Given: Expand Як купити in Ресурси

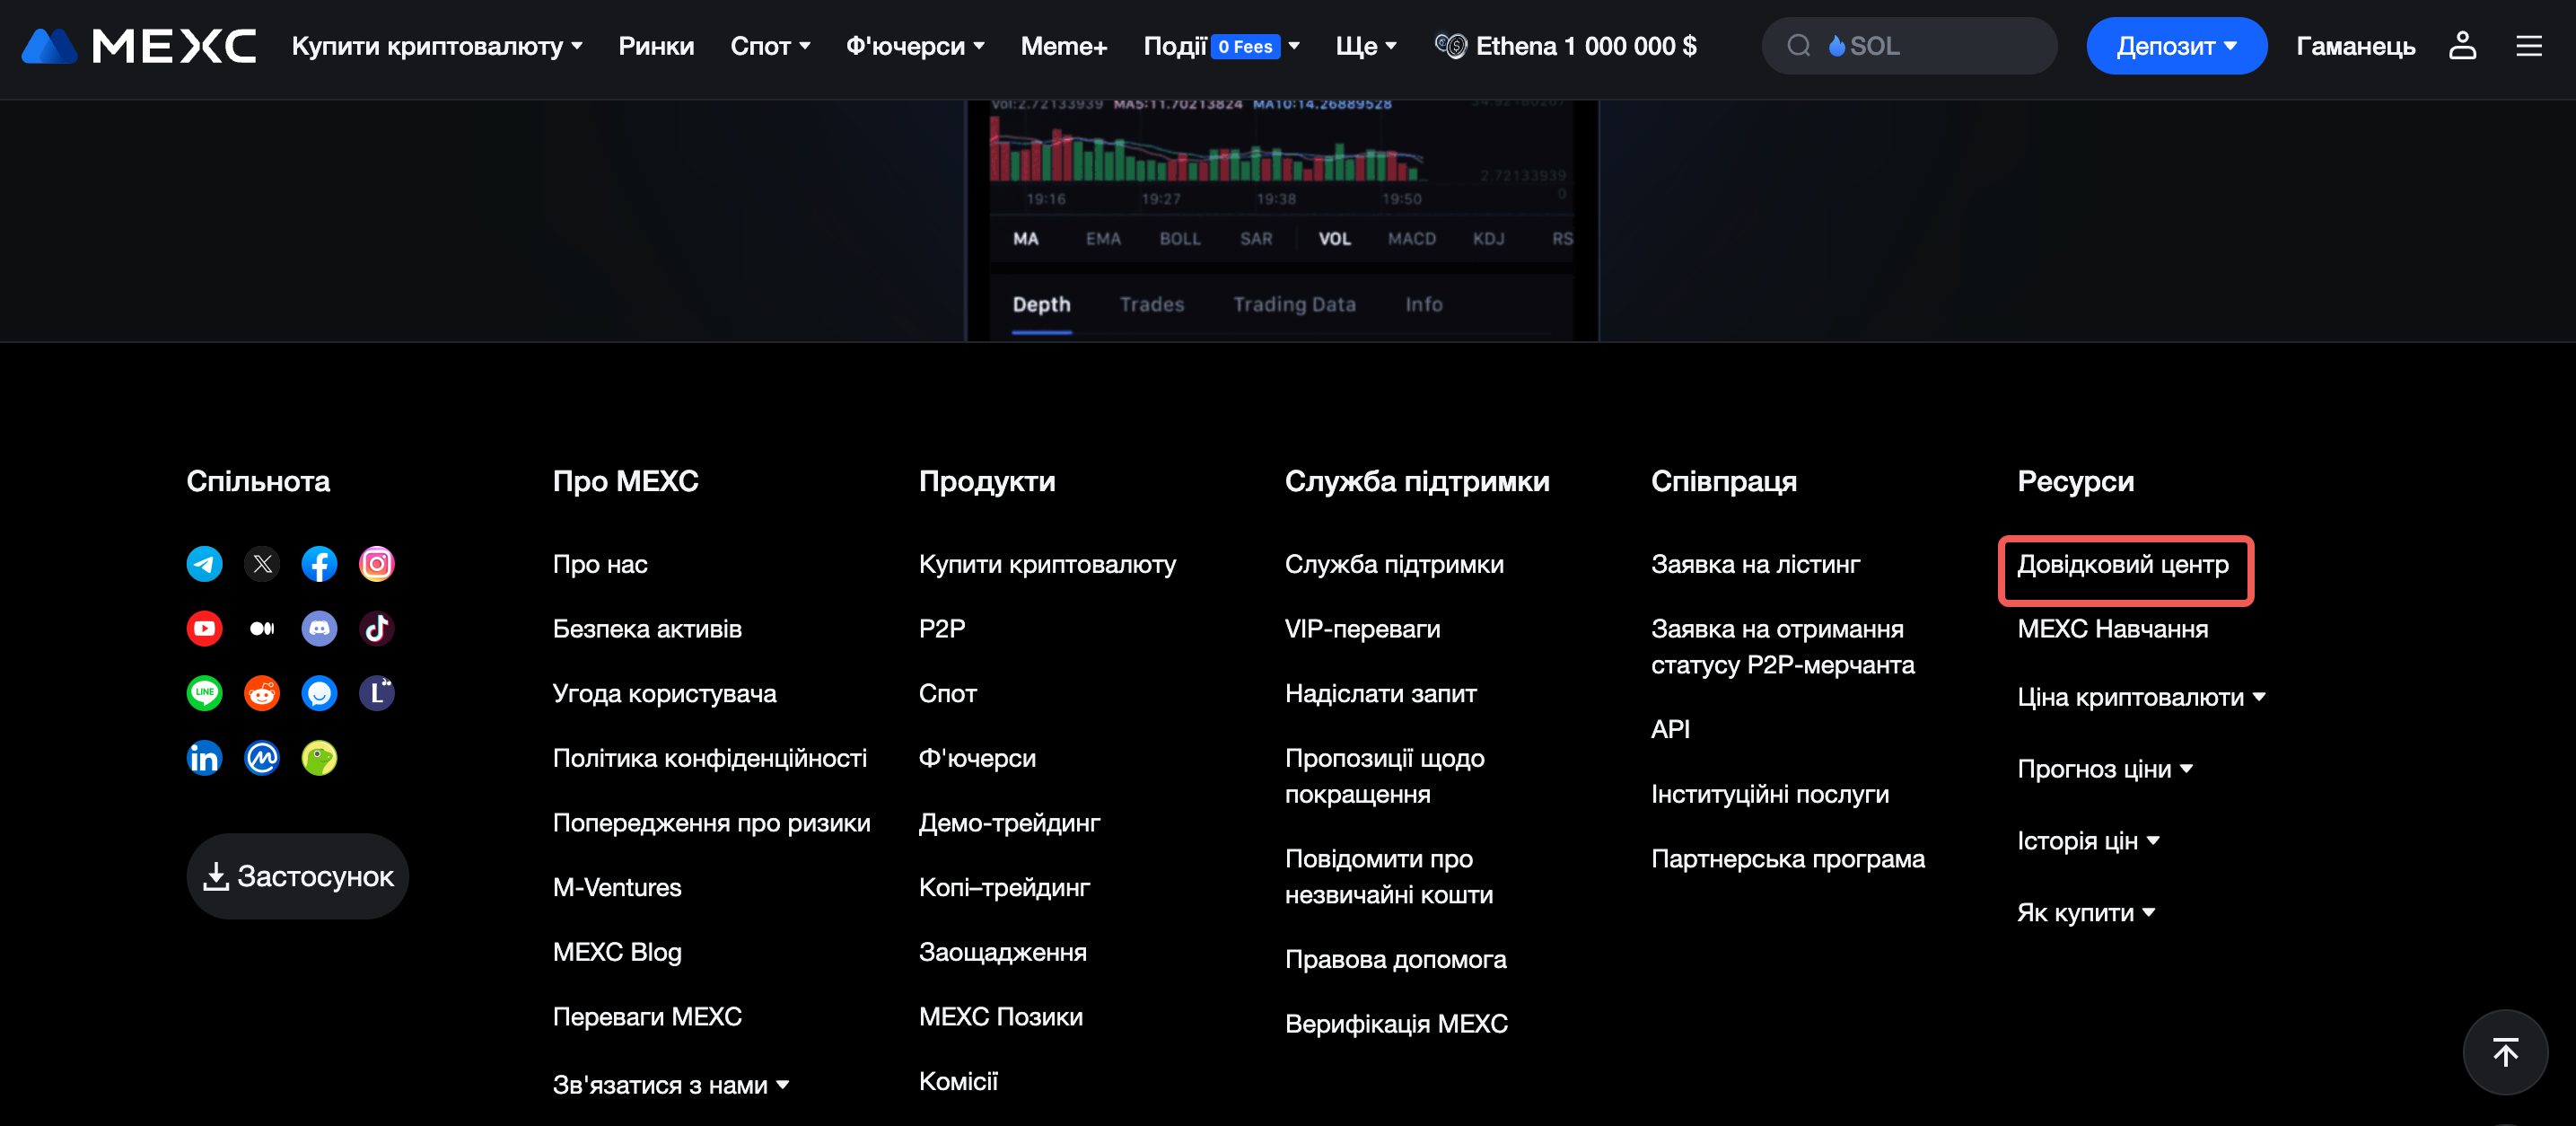Looking at the screenshot, I should [2086, 913].
